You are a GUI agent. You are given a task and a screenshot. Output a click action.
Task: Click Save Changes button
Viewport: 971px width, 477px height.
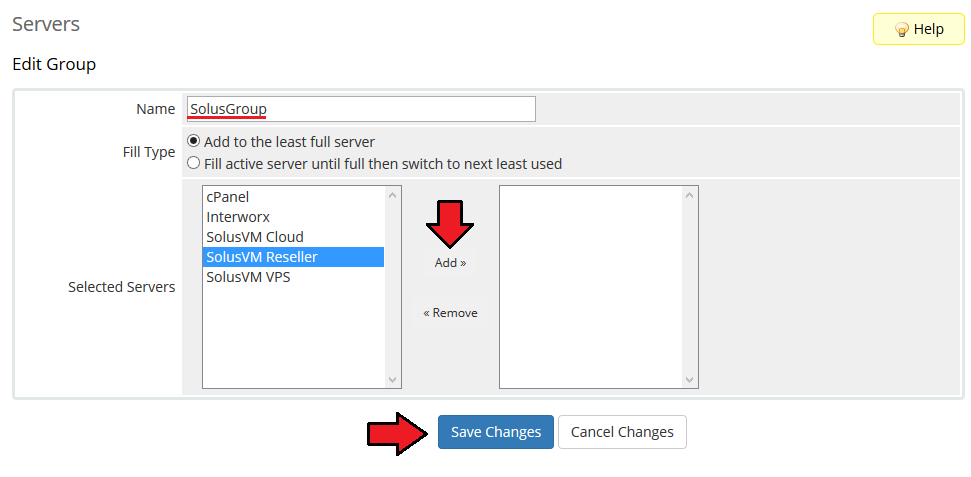point(496,432)
